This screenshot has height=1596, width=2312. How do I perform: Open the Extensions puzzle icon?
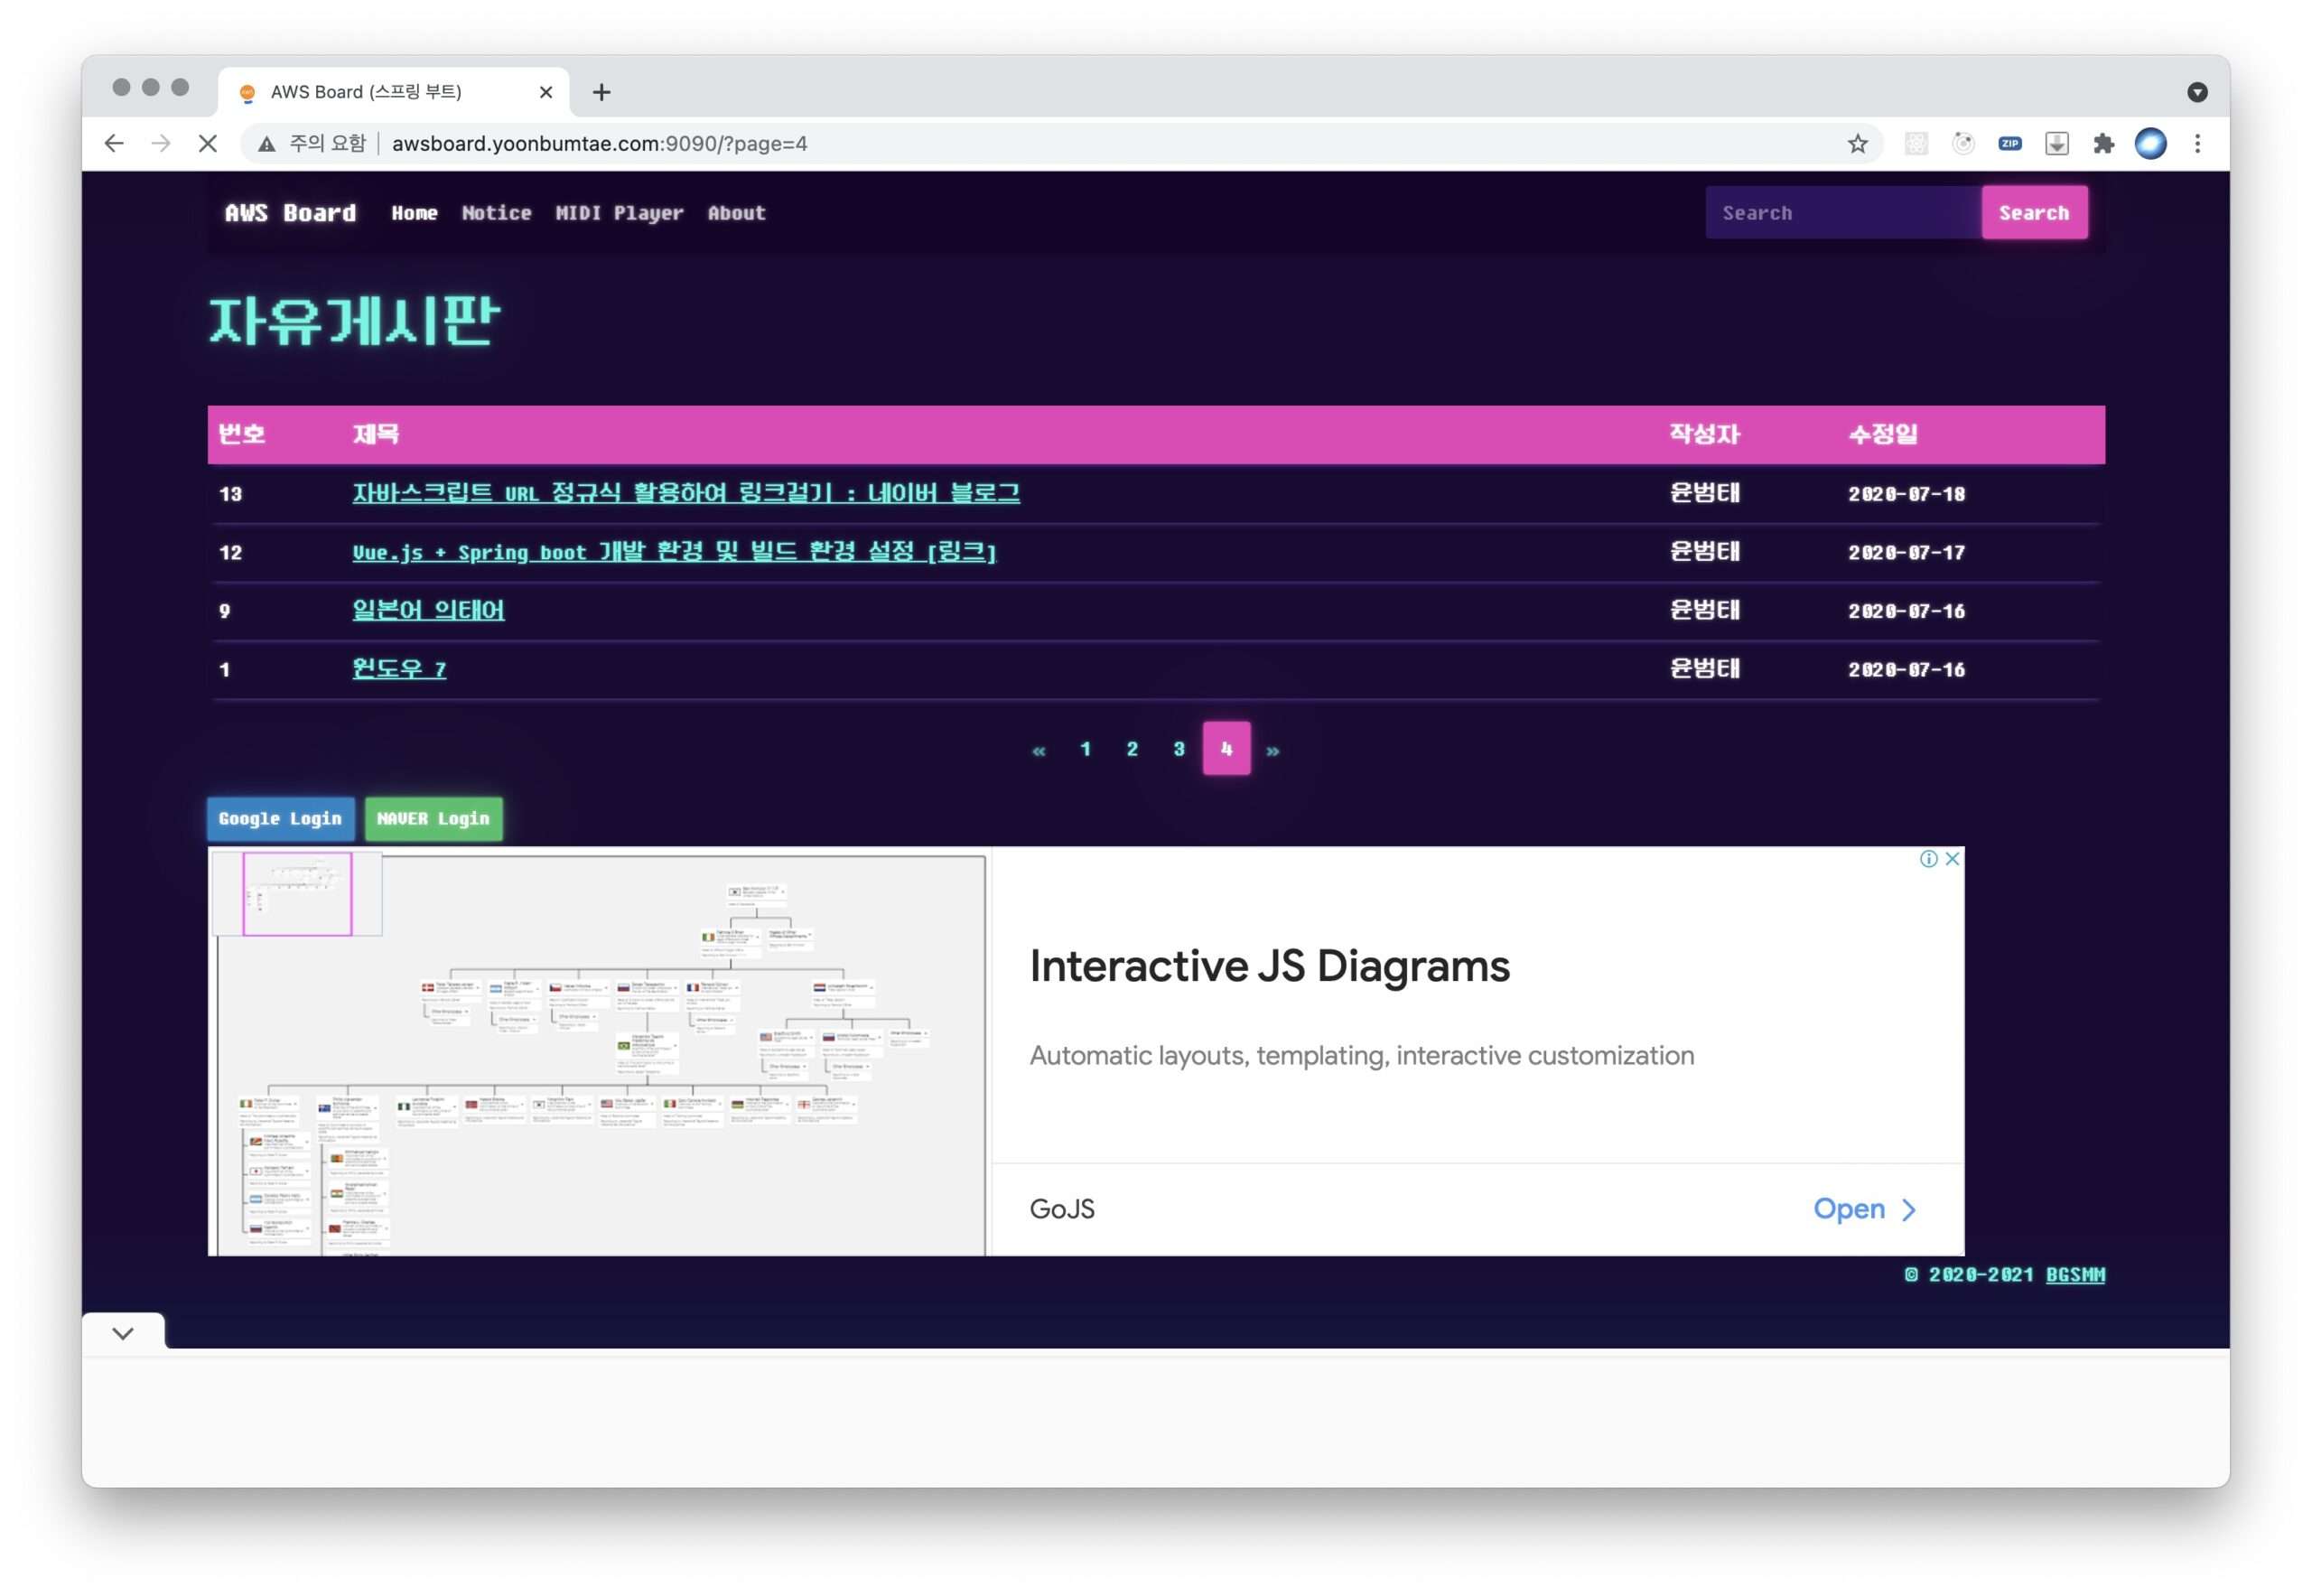[x=2103, y=144]
